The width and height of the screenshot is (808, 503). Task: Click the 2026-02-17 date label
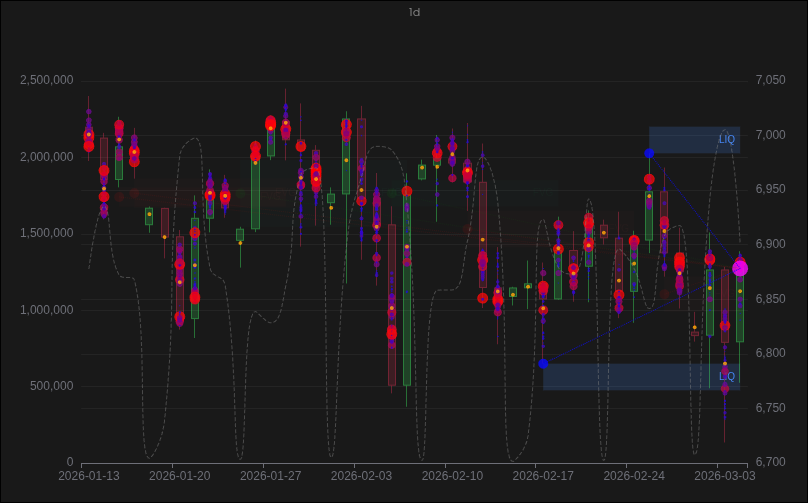click(543, 476)
